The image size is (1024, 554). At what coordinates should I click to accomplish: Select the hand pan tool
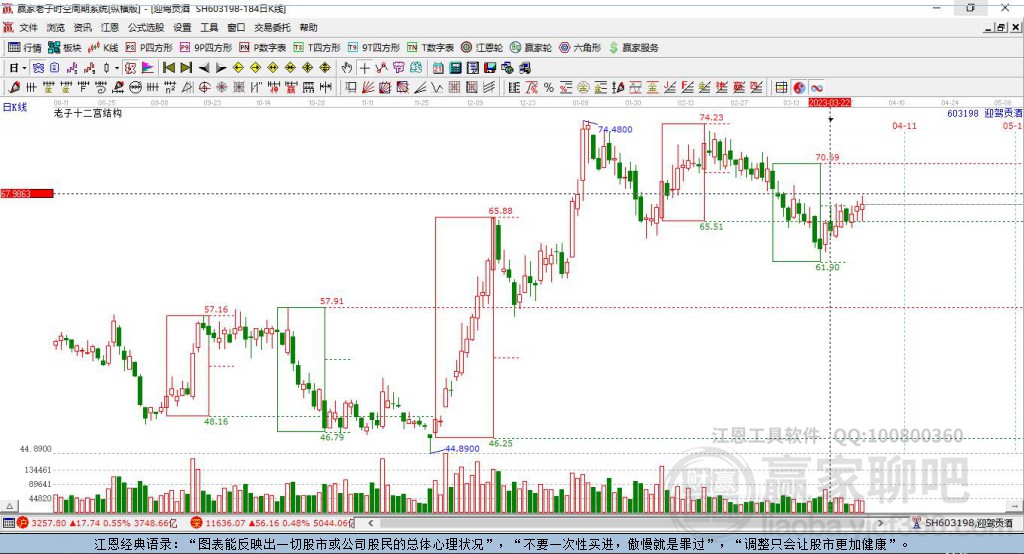coord(346,68)
